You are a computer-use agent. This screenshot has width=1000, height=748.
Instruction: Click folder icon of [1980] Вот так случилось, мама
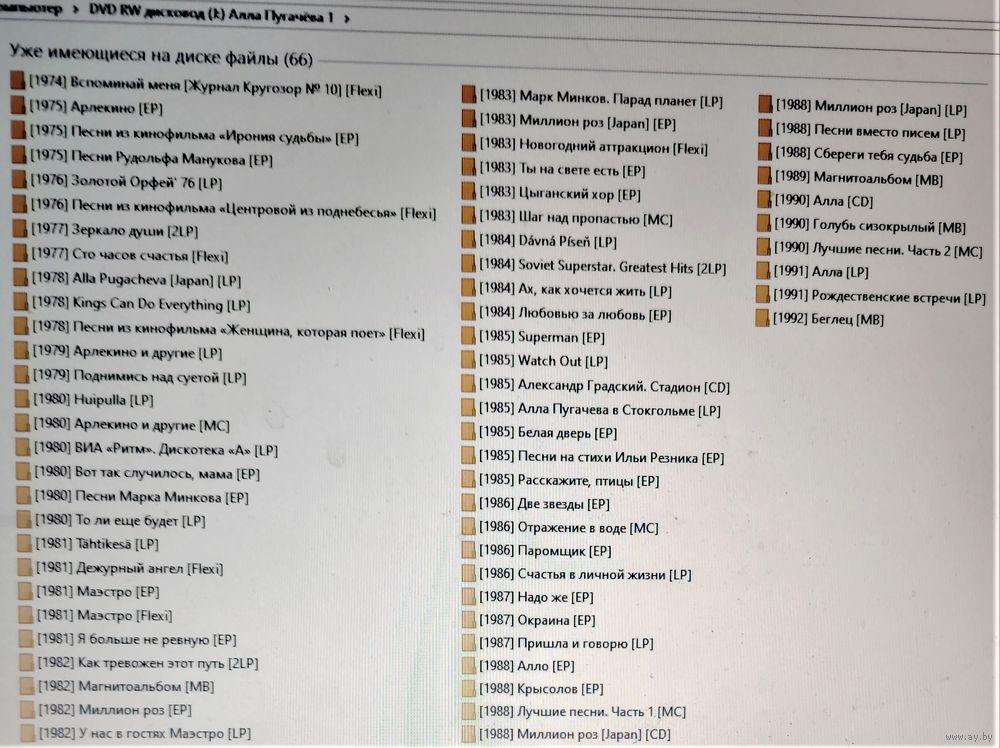pyautogui.click(x=23, y=472)
